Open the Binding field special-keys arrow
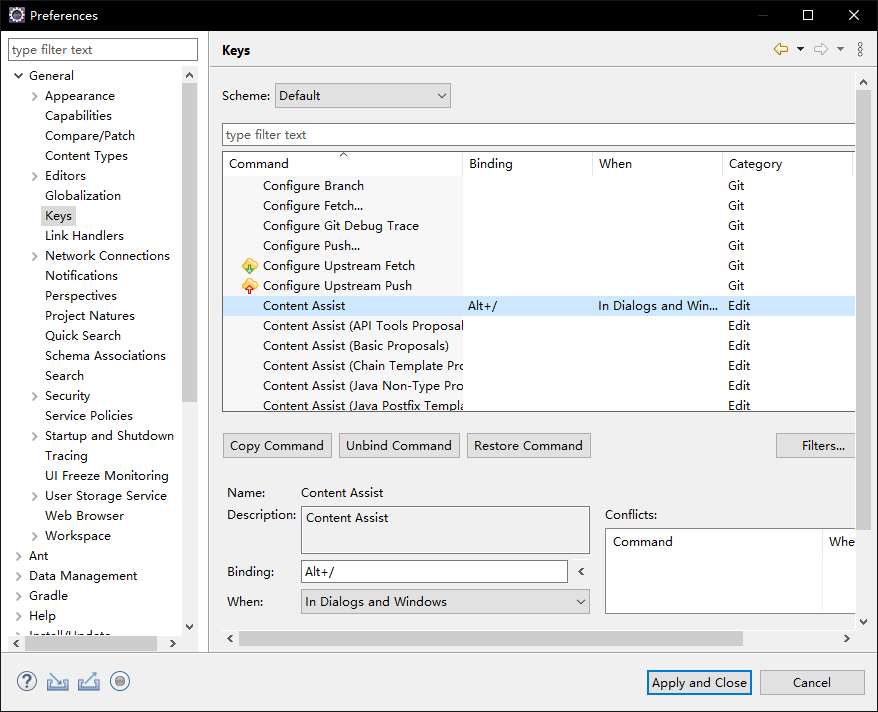 581,572
